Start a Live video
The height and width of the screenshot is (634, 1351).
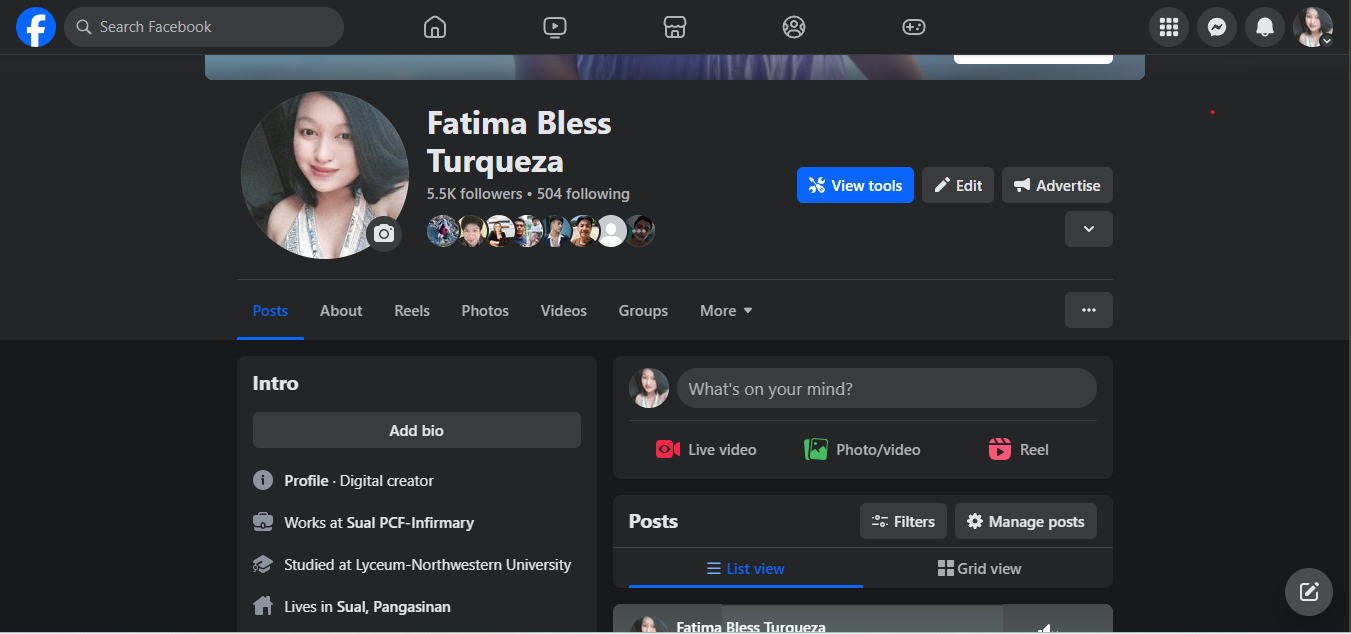click(706, 449)
